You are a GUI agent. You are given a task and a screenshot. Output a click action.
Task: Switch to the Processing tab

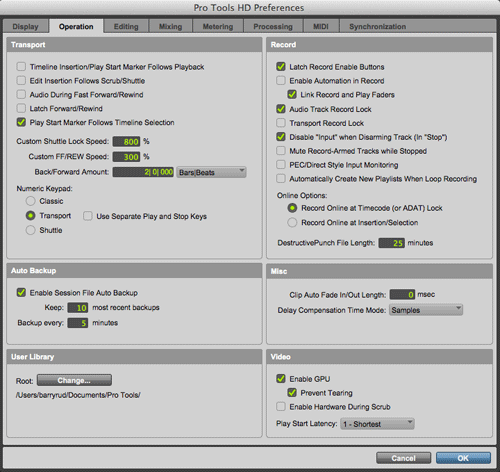(x=273, y=26)
